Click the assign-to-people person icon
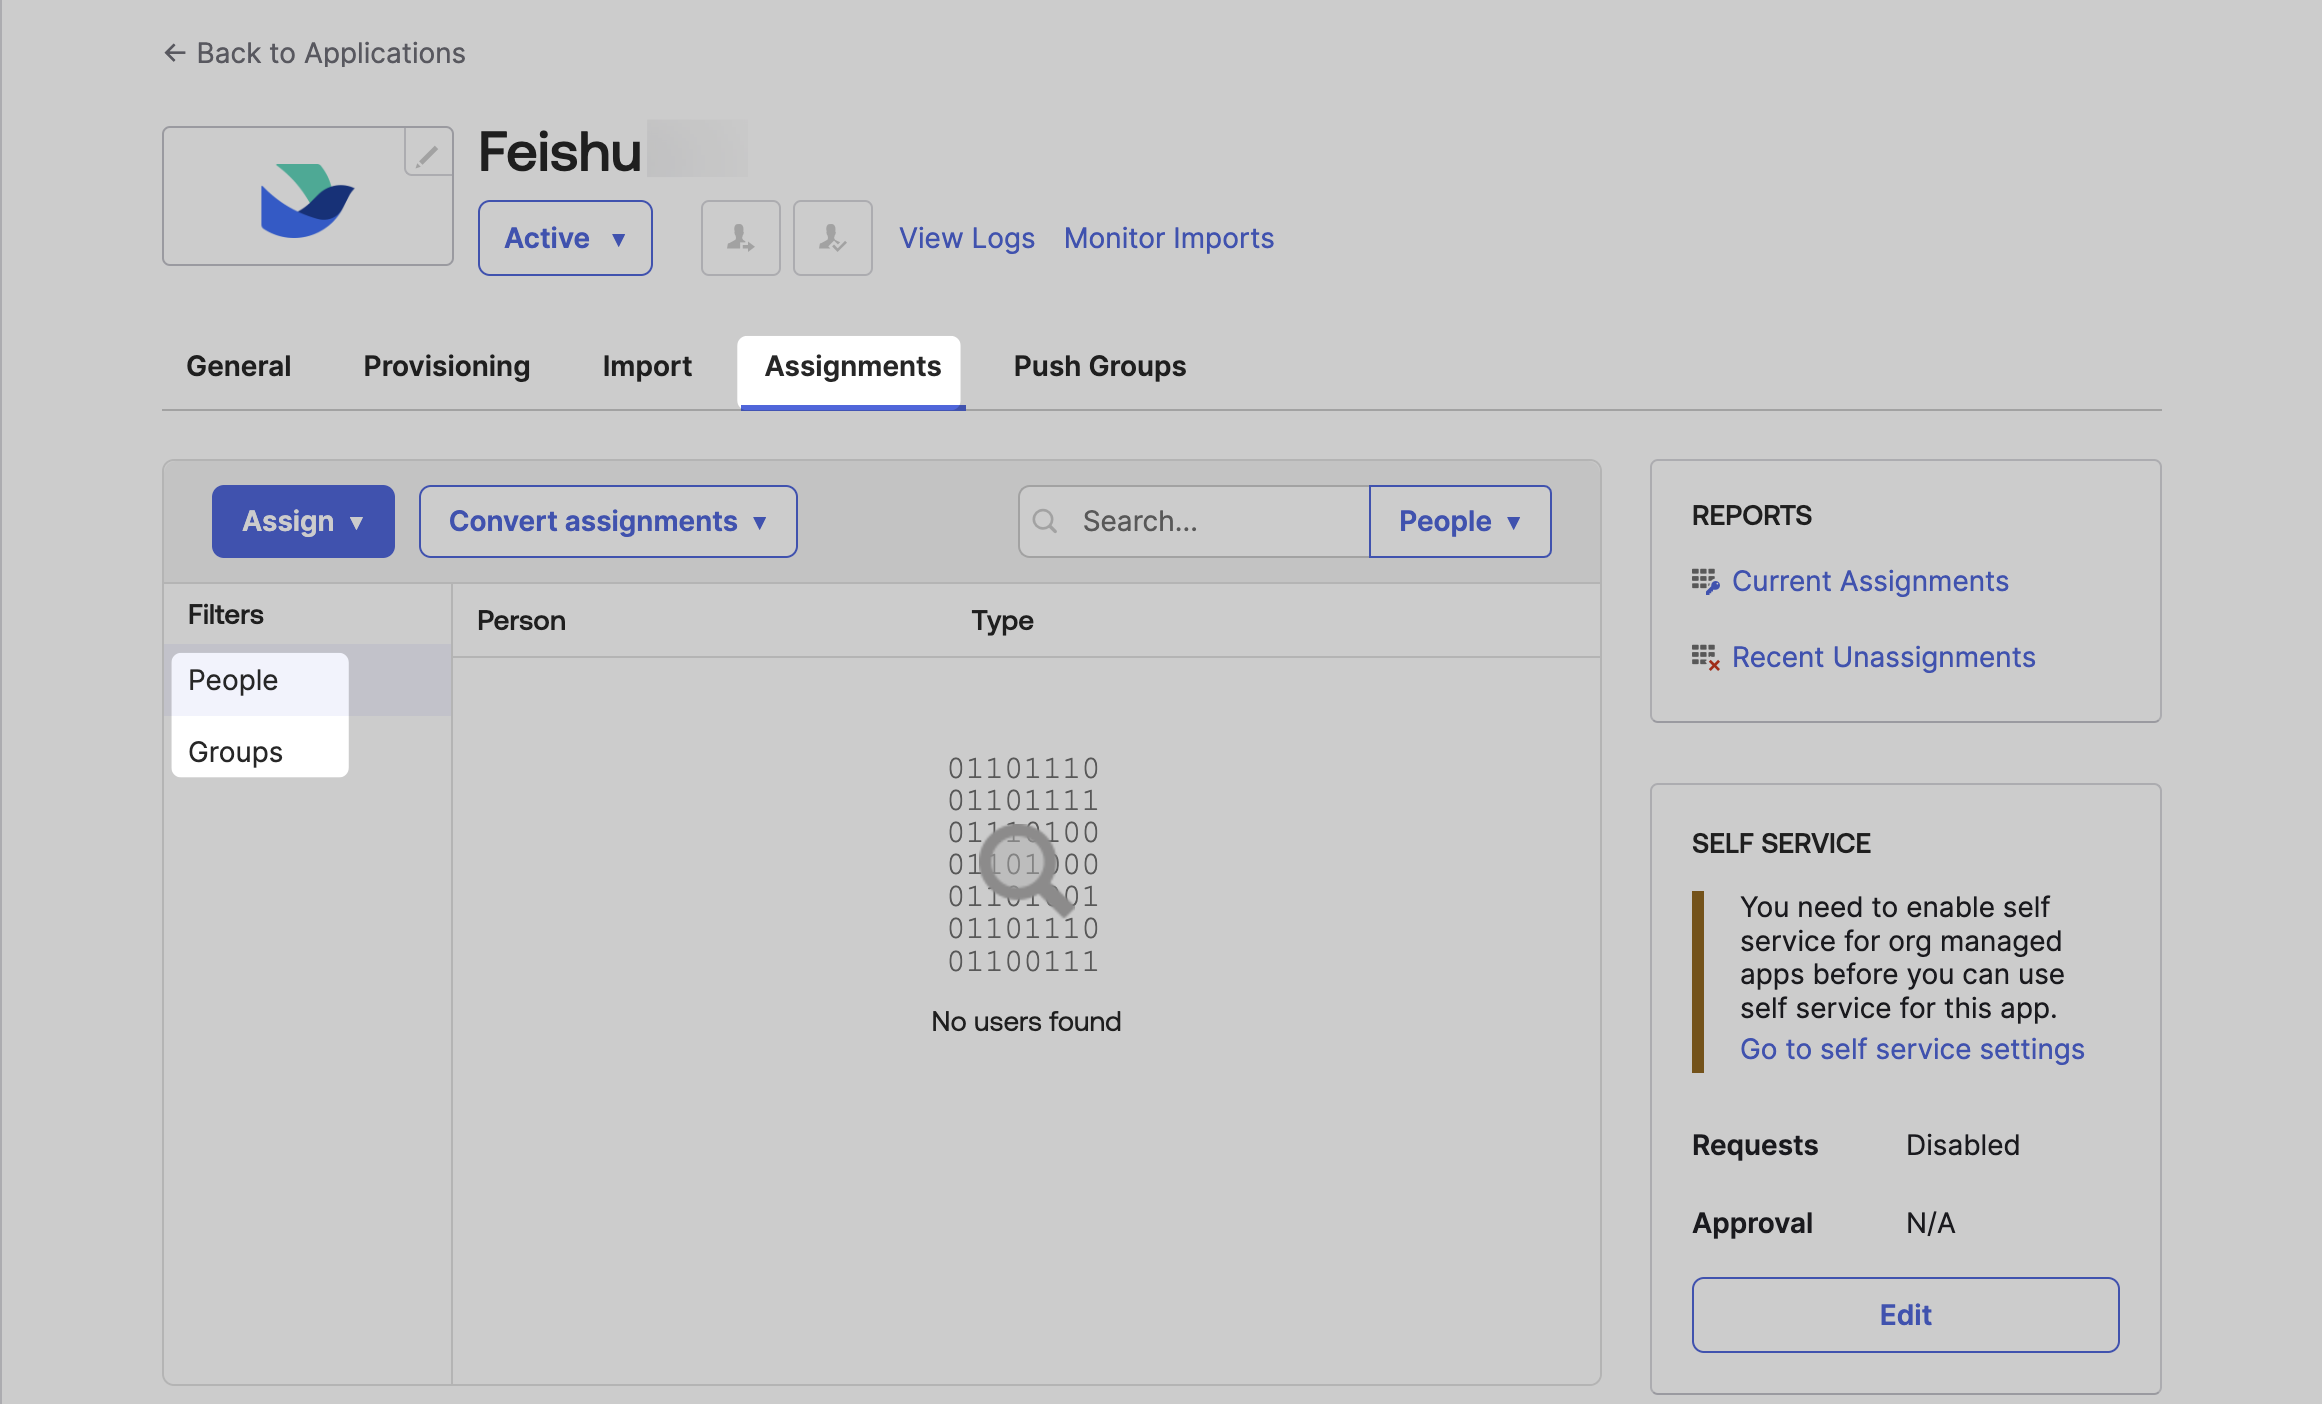Viewport: 2322px width, 1404px height. click(740, 237)
